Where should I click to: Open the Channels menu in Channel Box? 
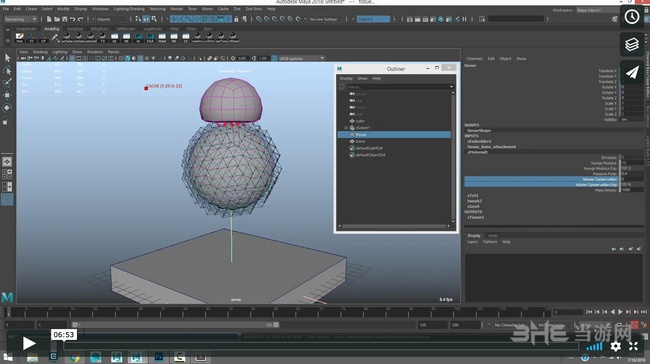pyautogui.click(x=474, y=59)
